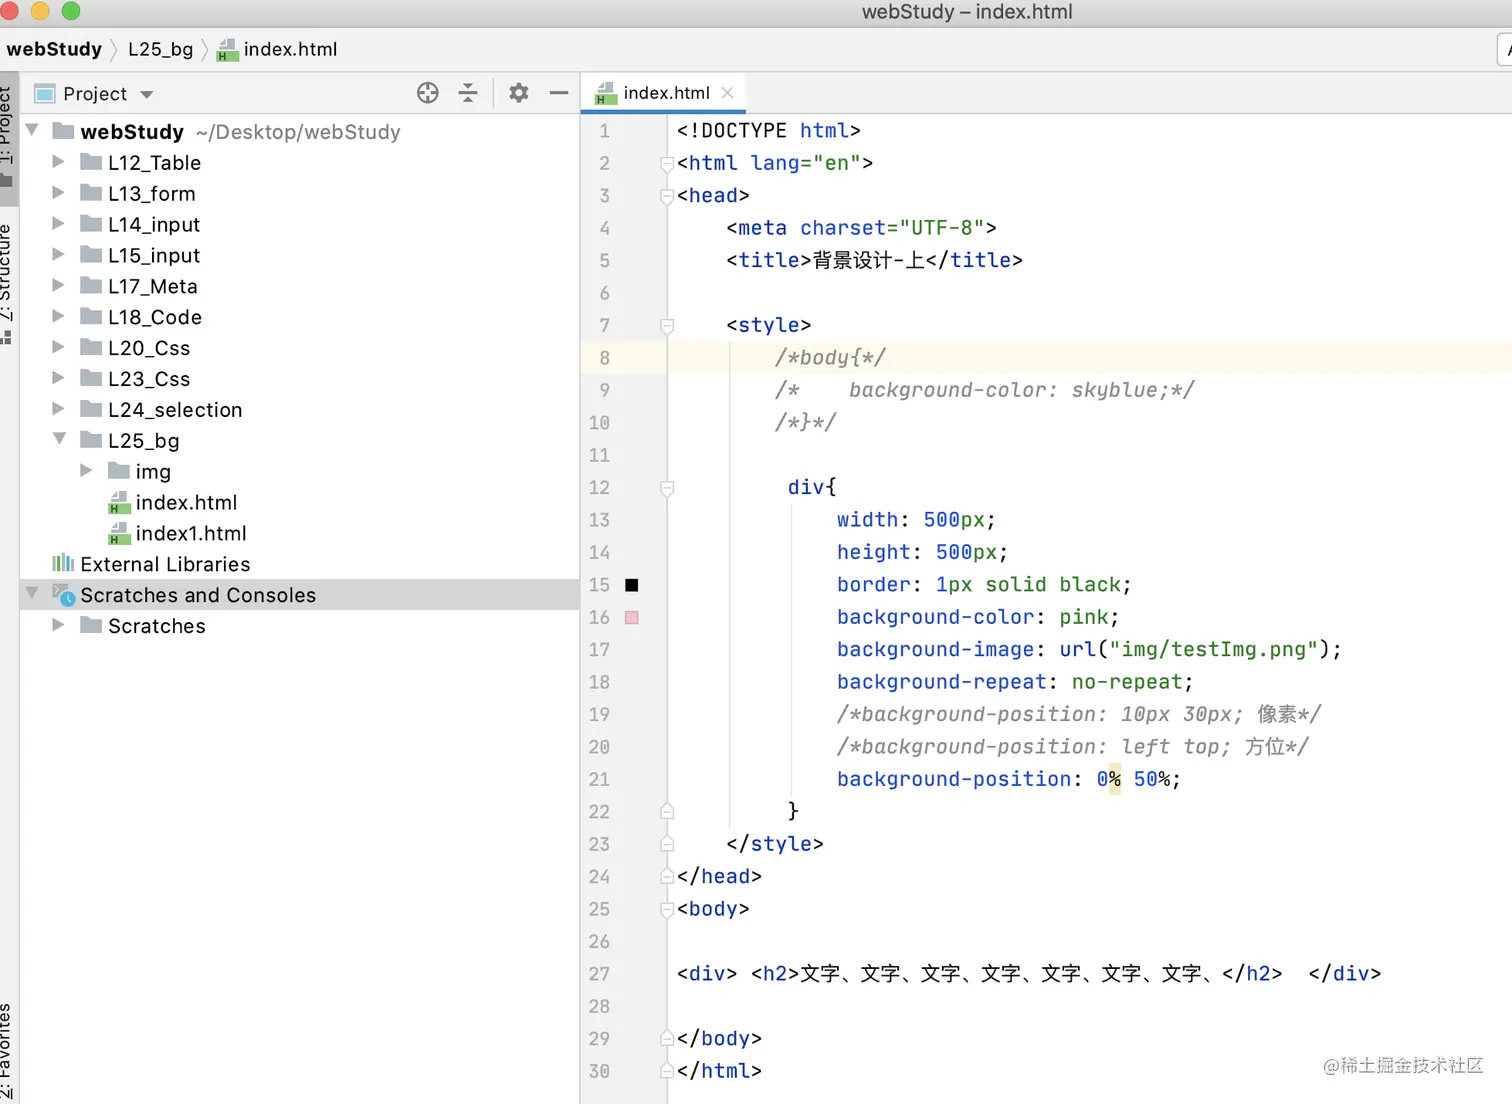Viewport: 1512px width, 1104px height.
Task: Switch to the index.html editor tab
Action: pos(665,93)
